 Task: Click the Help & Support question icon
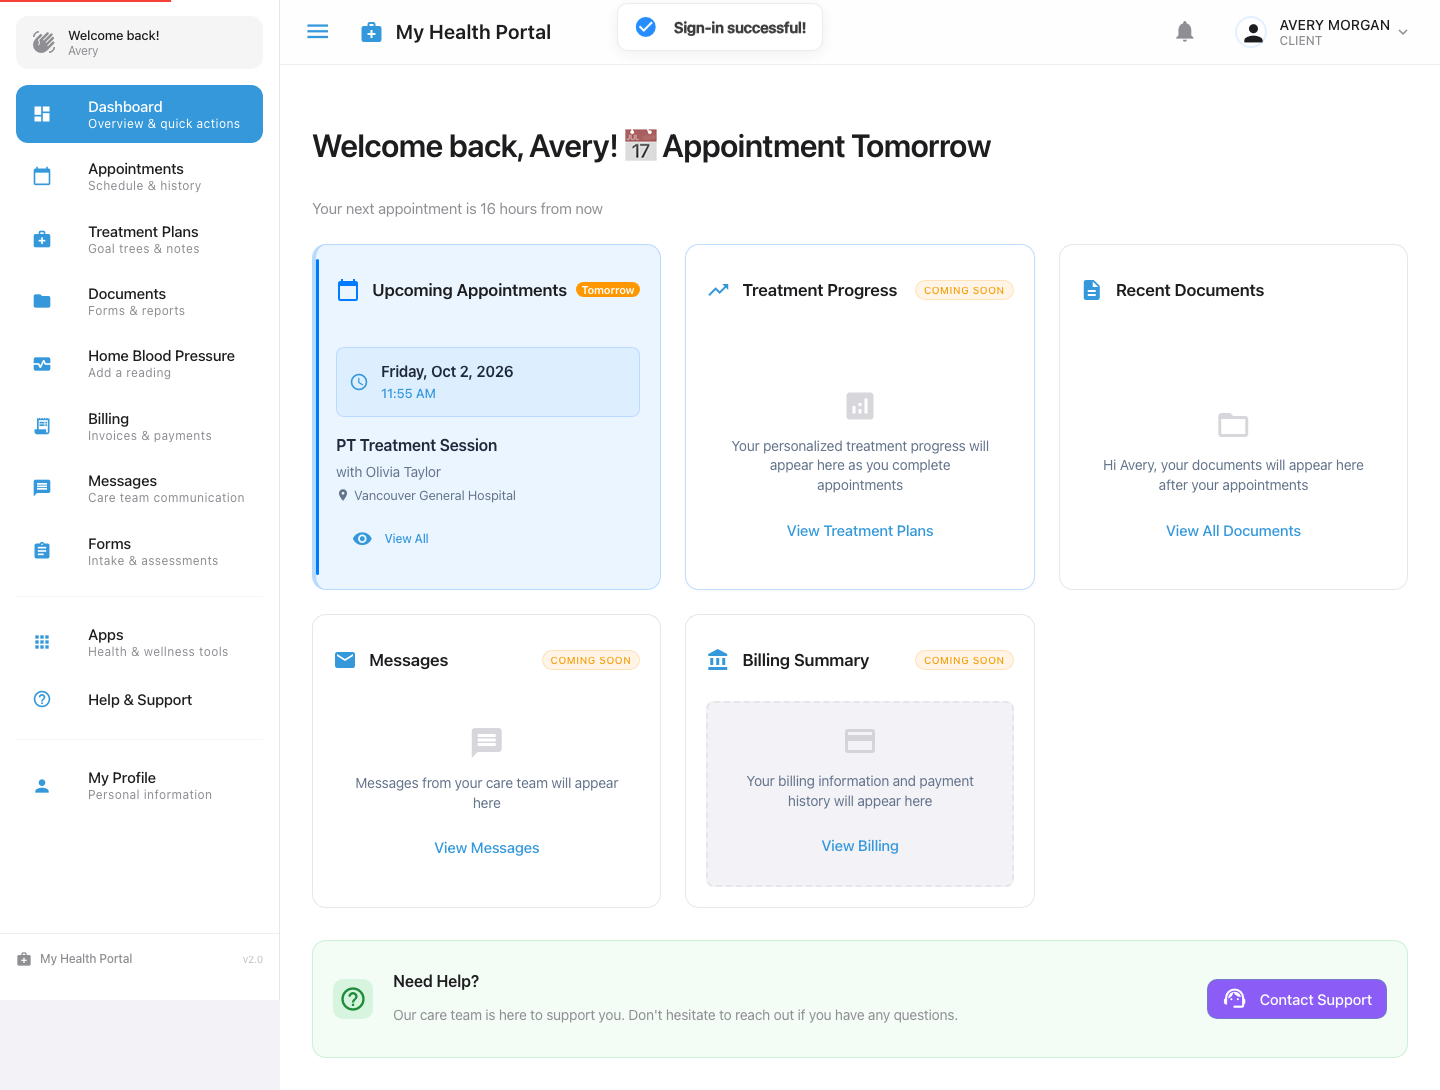42,700
